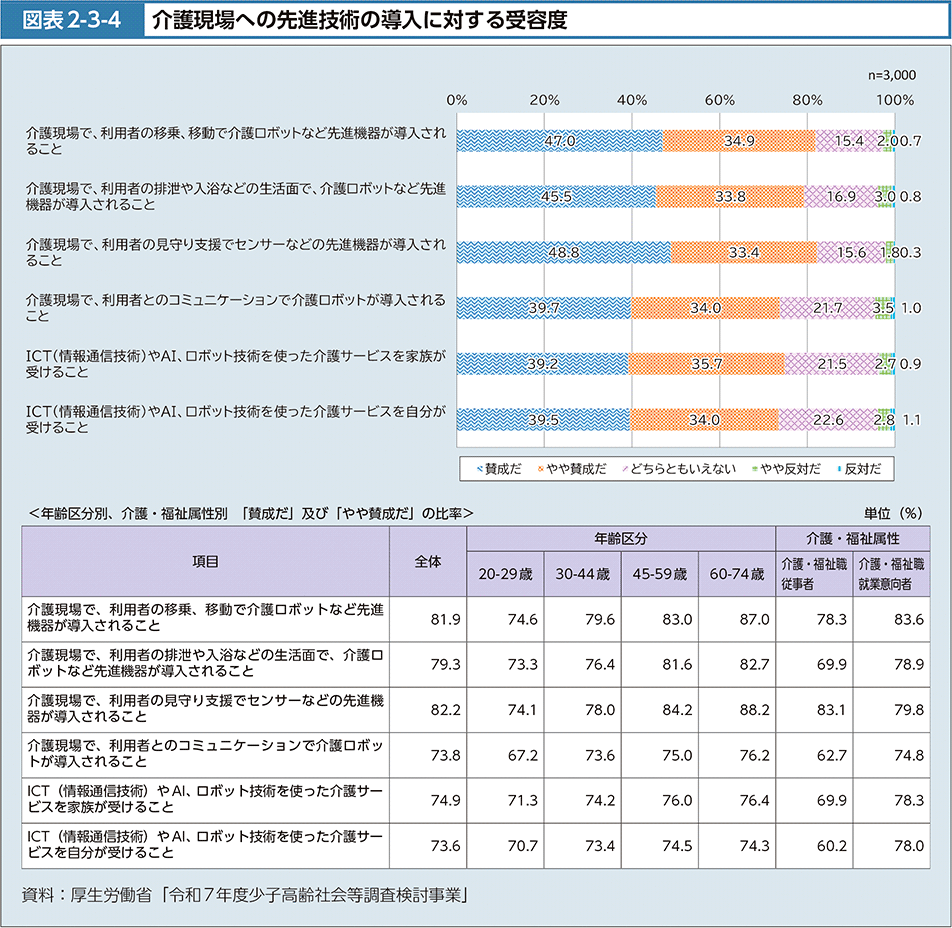
Task: Click the 20-29歳 column header
Action: pyautogui.click(x=505, y=574)
